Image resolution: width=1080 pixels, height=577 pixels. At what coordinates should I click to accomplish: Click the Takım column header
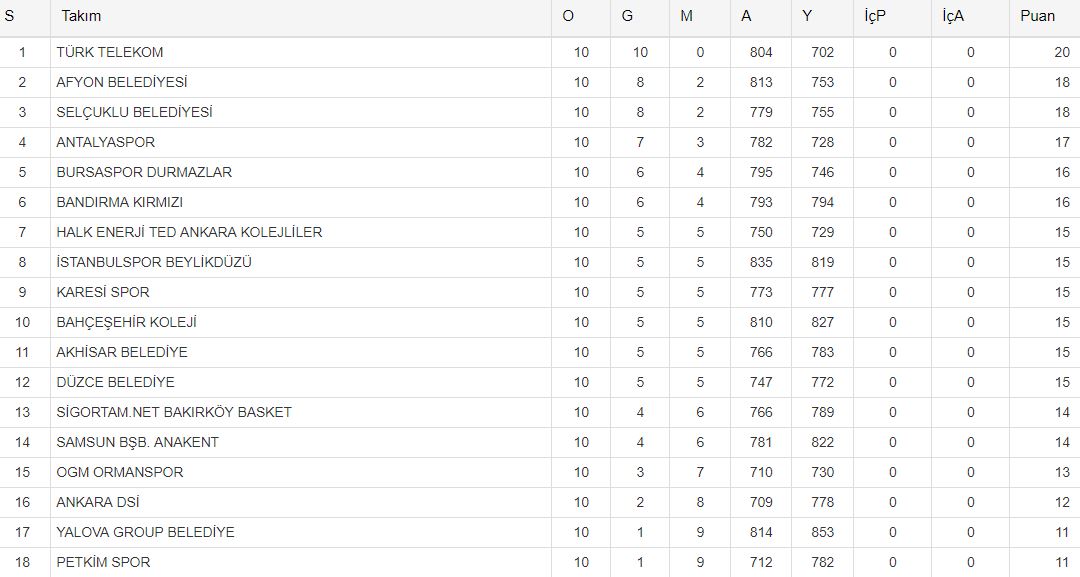tap(81, 16)
